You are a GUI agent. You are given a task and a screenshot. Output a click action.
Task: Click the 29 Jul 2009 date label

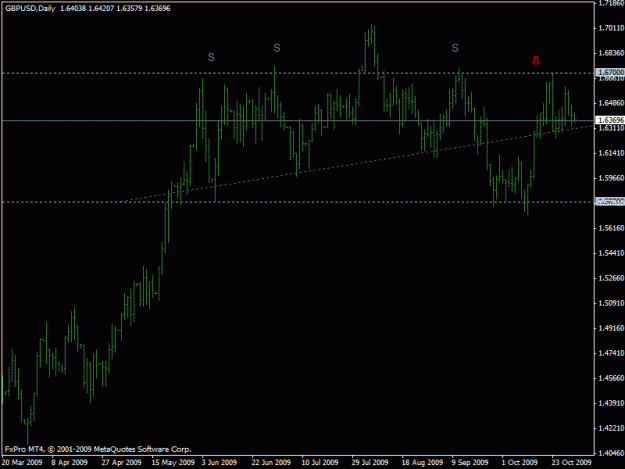pyautogui.click(x=370, y=462)
